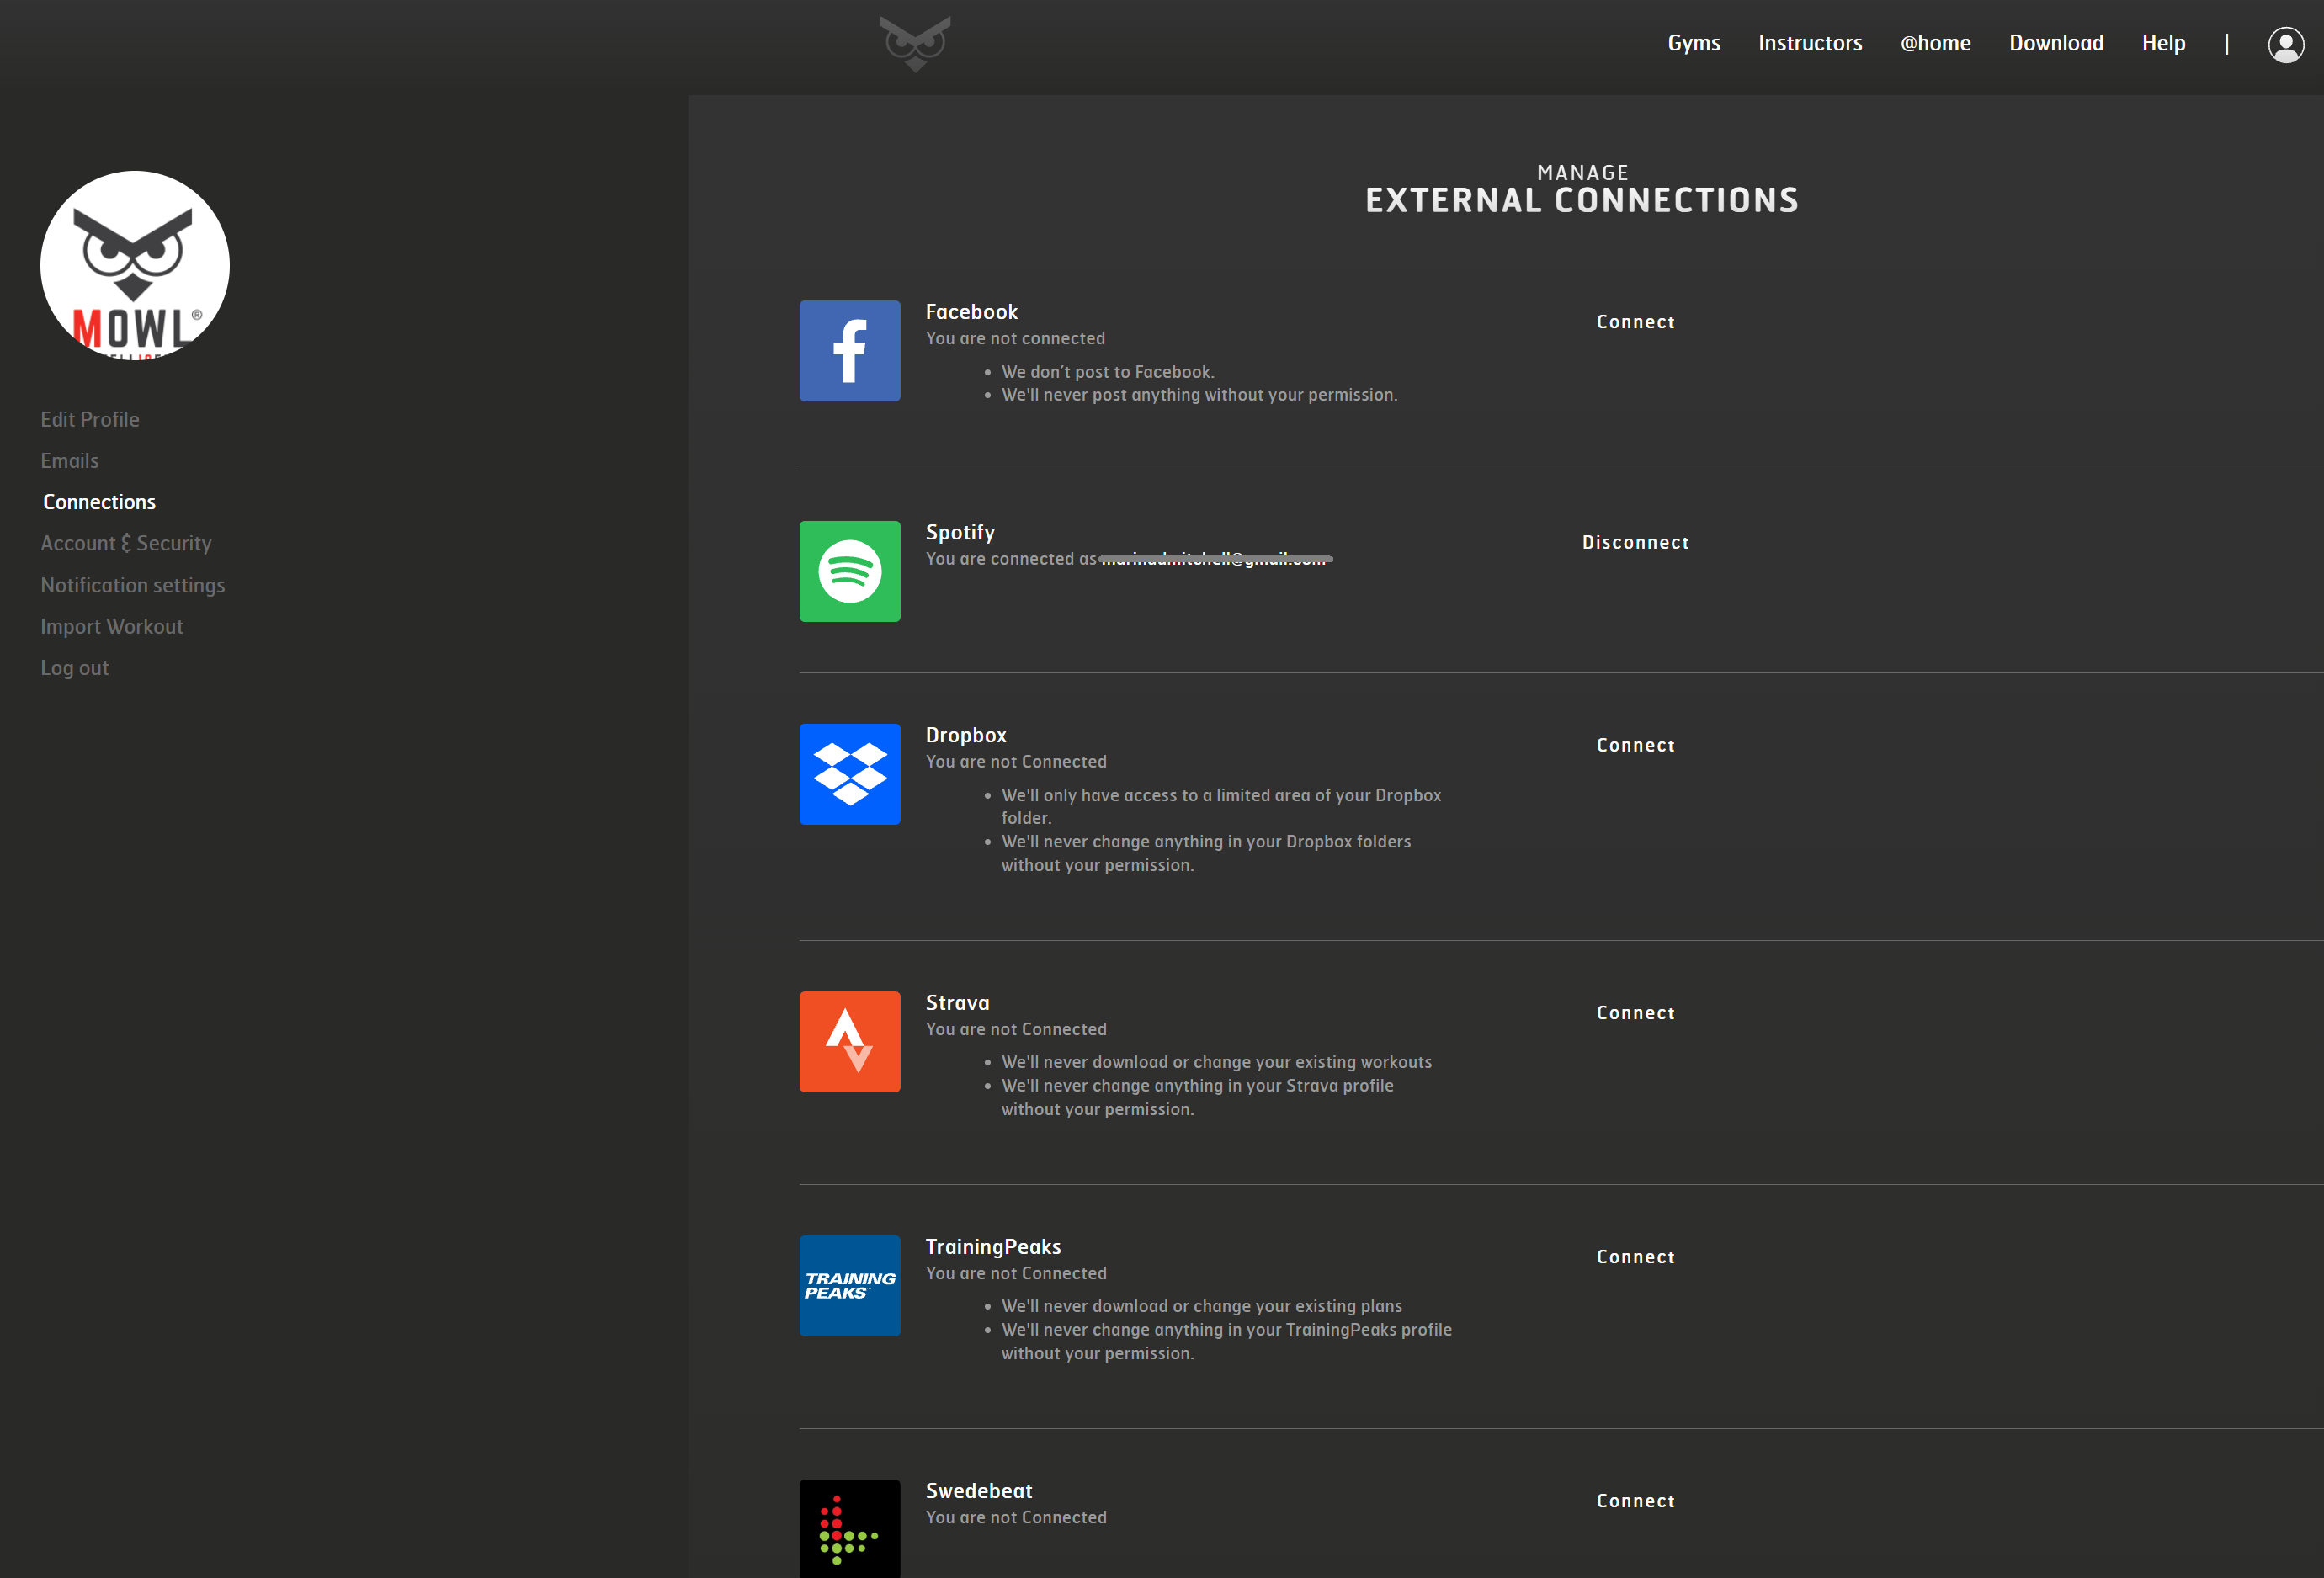Click the Strava logo icon

849,1042
